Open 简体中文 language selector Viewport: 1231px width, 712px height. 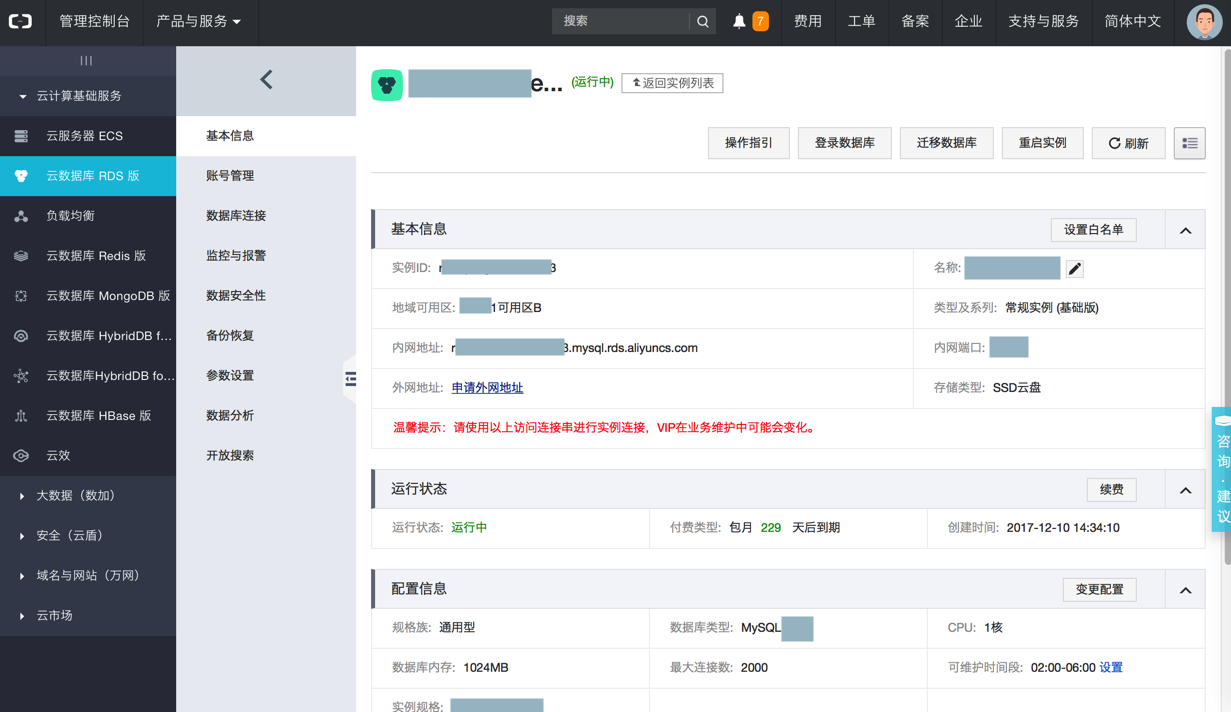[1132, 21]
